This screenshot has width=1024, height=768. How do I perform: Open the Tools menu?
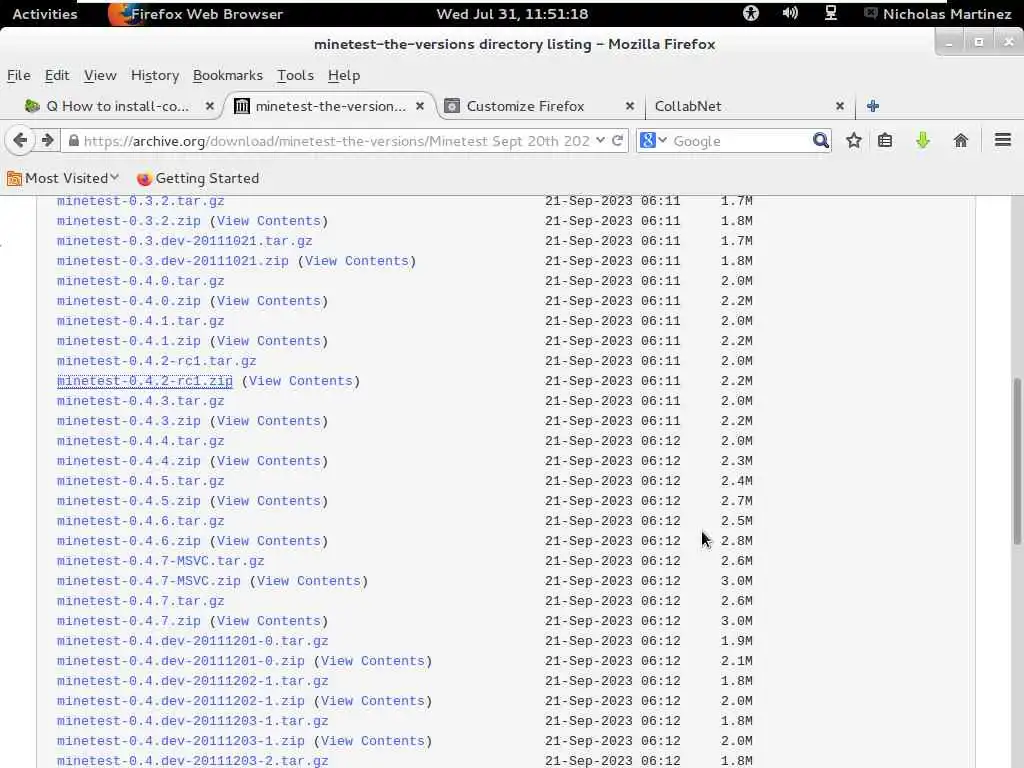[295, 75]
